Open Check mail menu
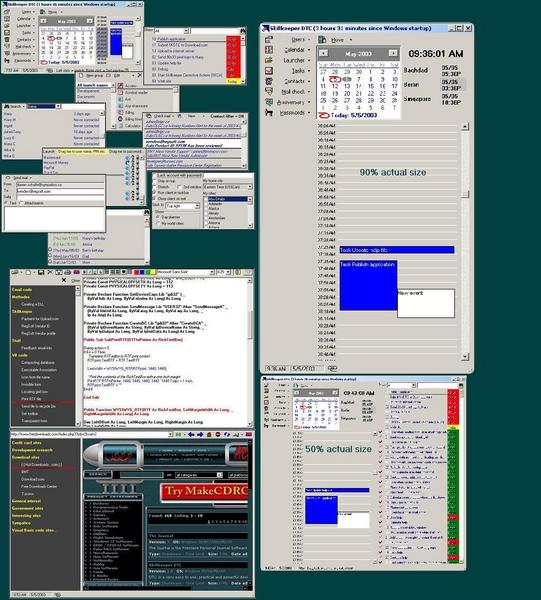The width and height of the screenshot is (541, 600). tap(163, 116)
